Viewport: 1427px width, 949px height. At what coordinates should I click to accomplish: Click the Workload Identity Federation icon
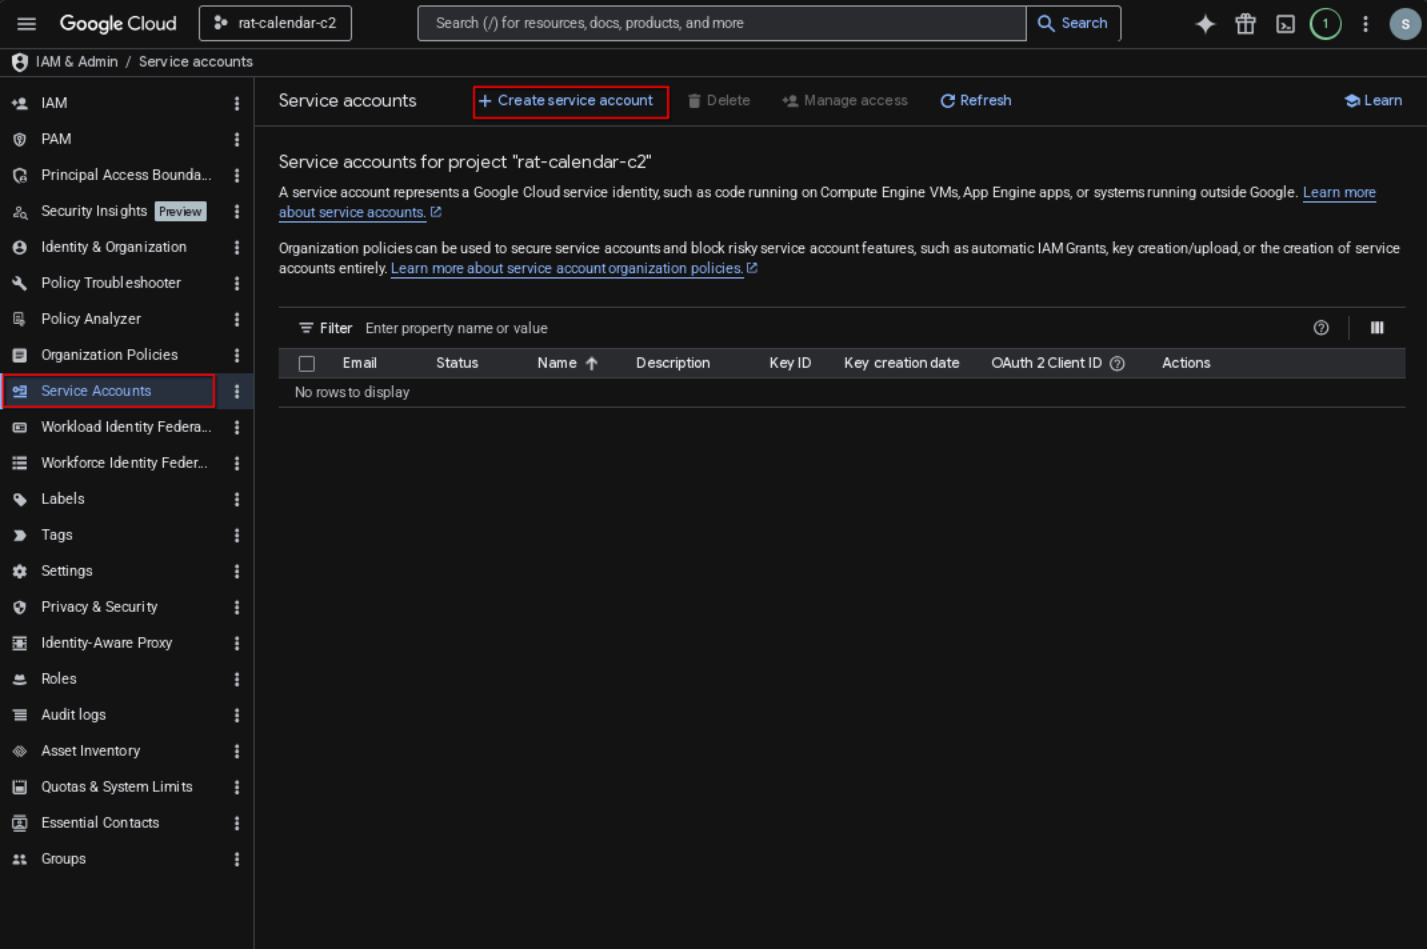point(19,427)
